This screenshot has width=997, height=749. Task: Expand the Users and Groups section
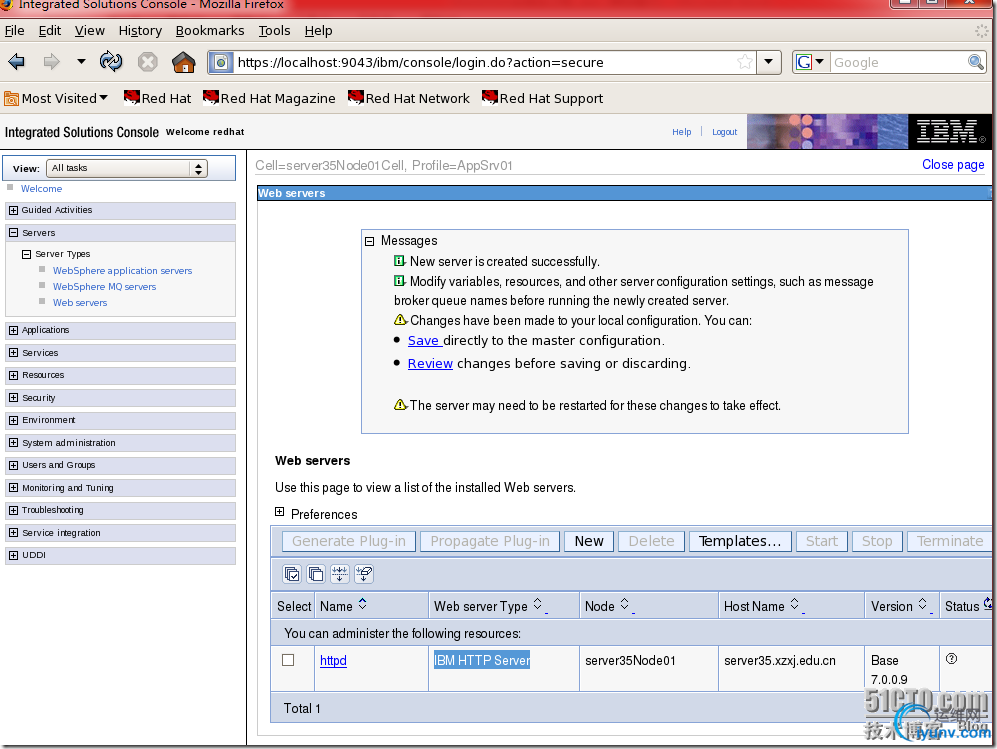[x=13, y=465]
